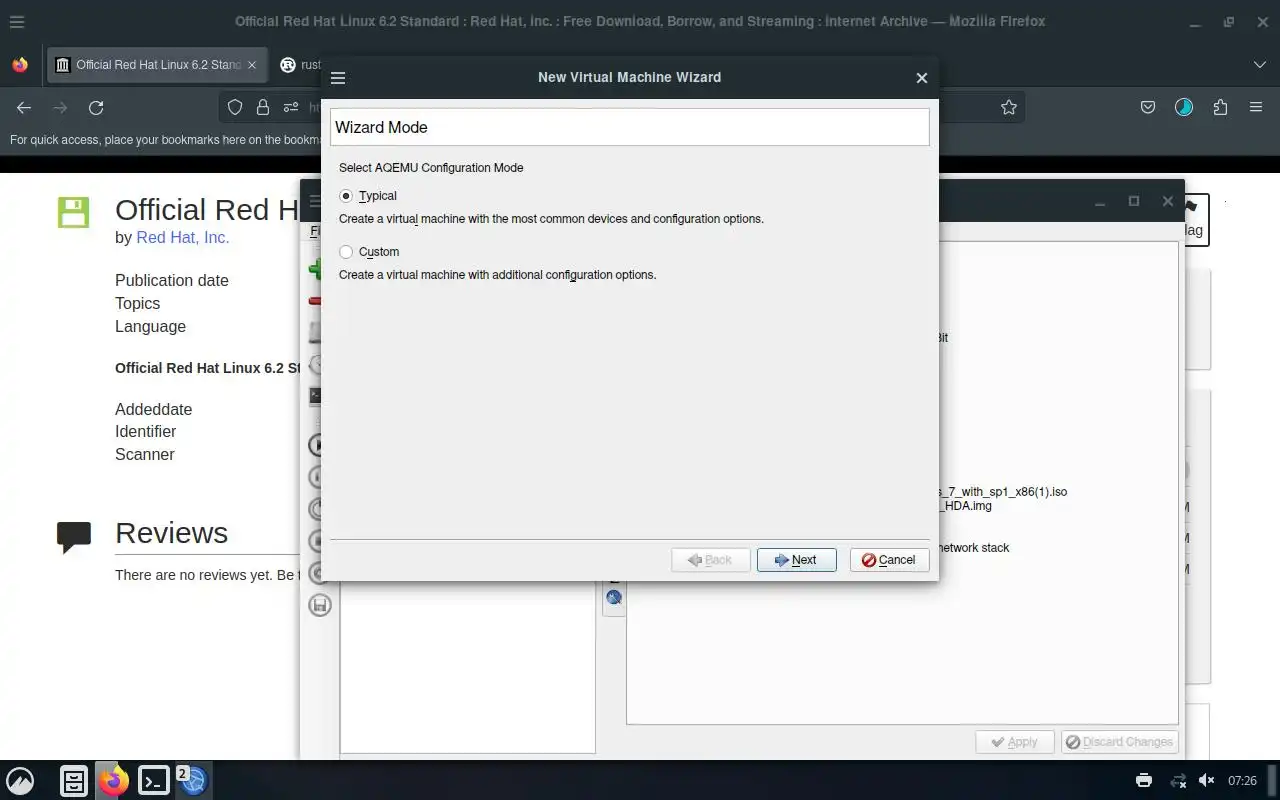Click the Scanner metadata label
1280x800 pixels.
click(x=145, y=455)
